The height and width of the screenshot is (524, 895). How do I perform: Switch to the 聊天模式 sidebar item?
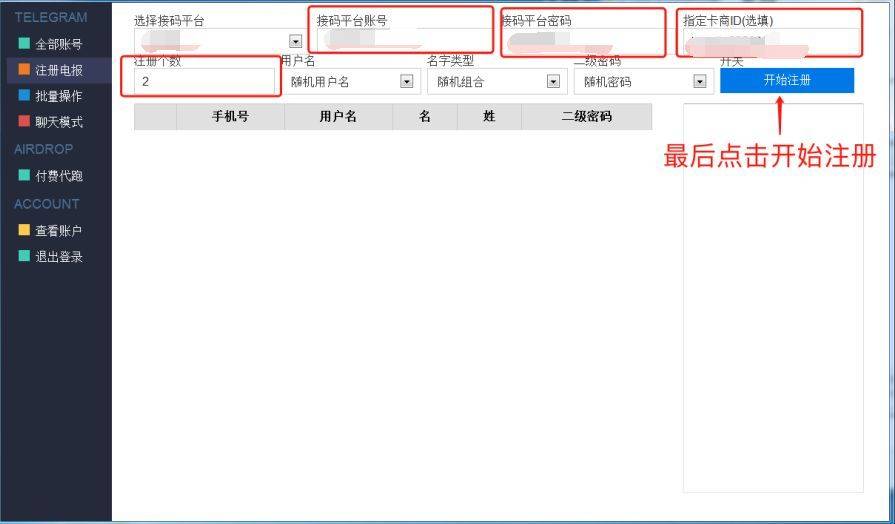(x=59, y=122)
